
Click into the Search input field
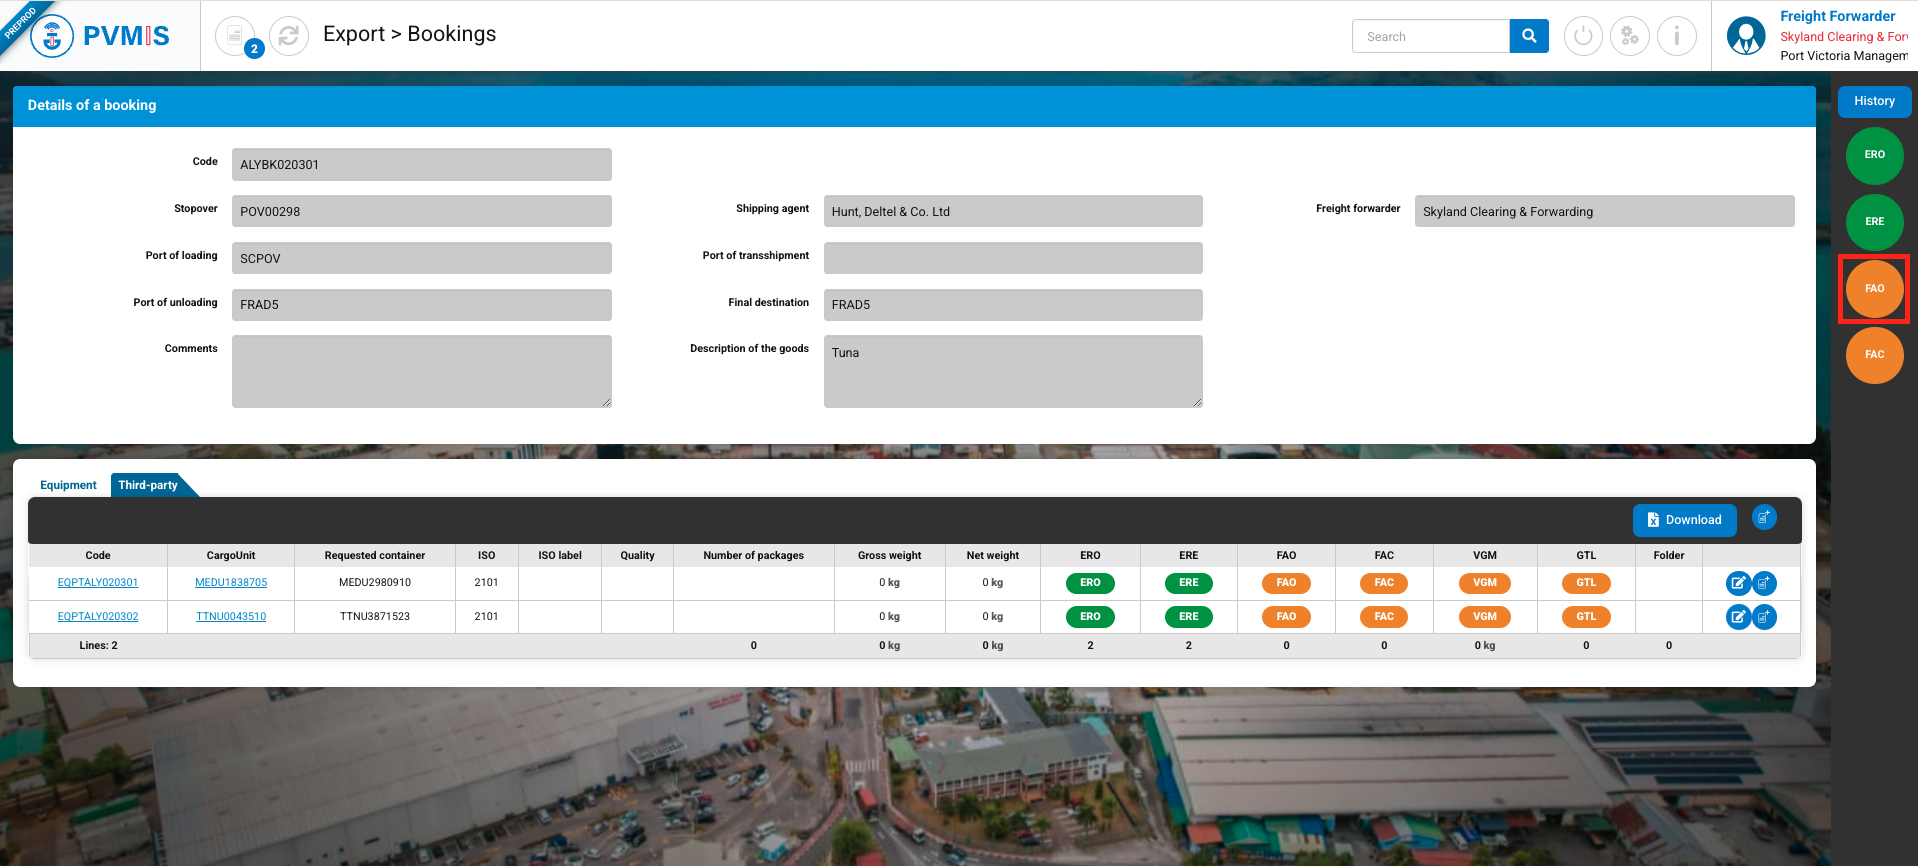(x=1431, y=37)
